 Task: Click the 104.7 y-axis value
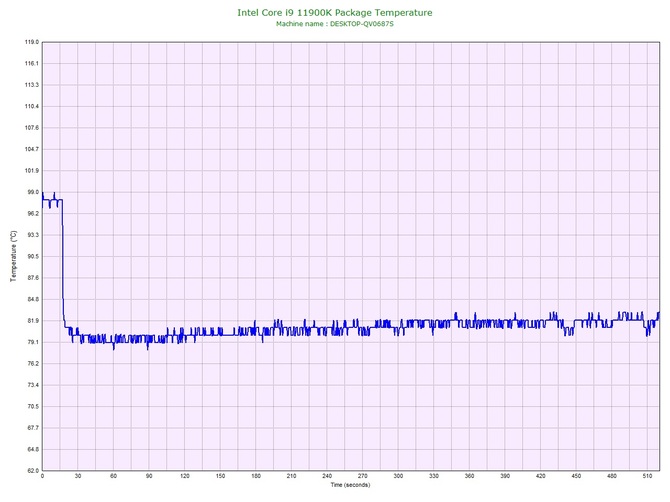pyautogui.click(x=32, y=150)
